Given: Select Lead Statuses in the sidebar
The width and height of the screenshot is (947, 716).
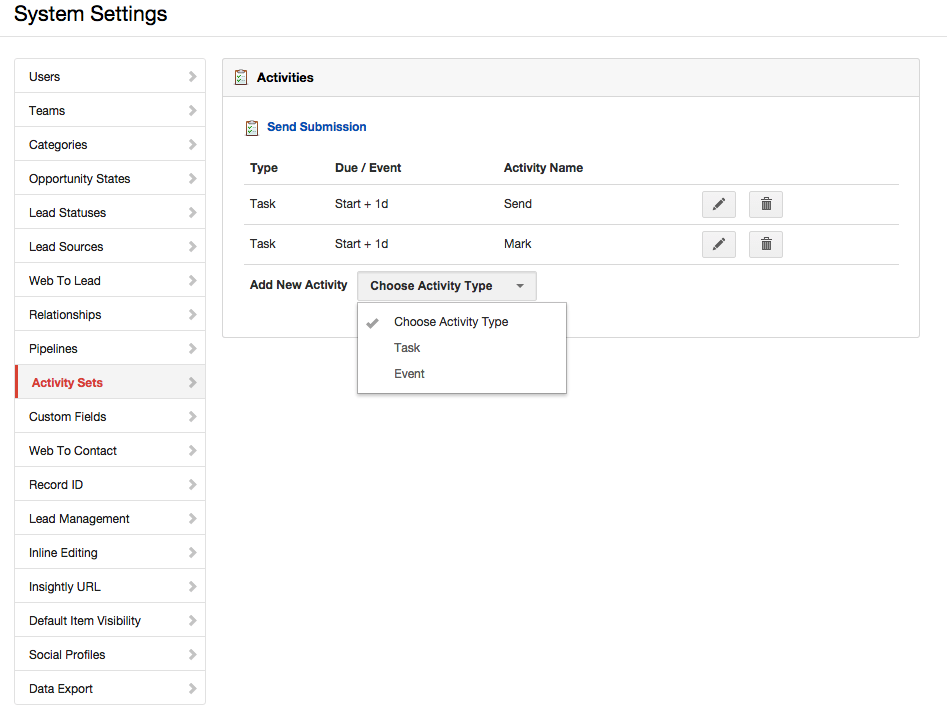Looking at the screenshot, I should (67, 213).
